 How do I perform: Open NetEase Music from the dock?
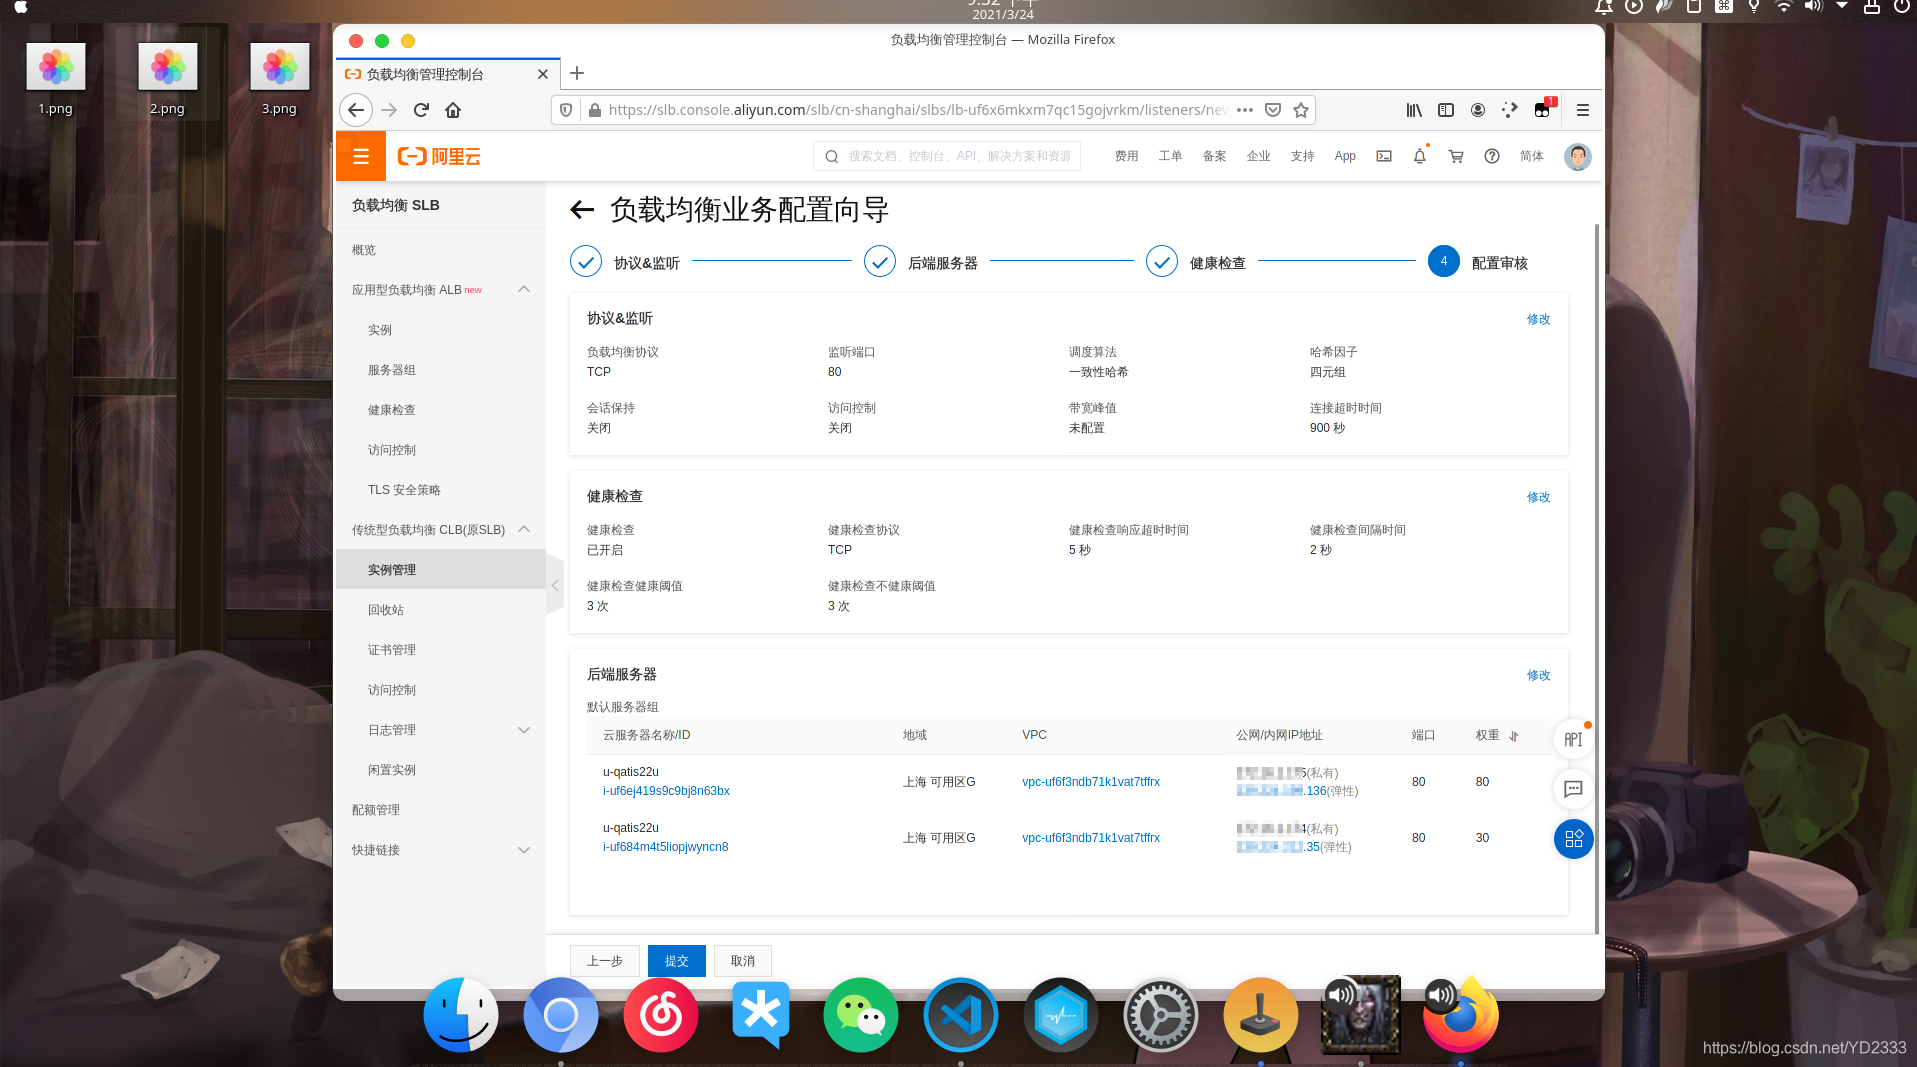(660, 1015)
